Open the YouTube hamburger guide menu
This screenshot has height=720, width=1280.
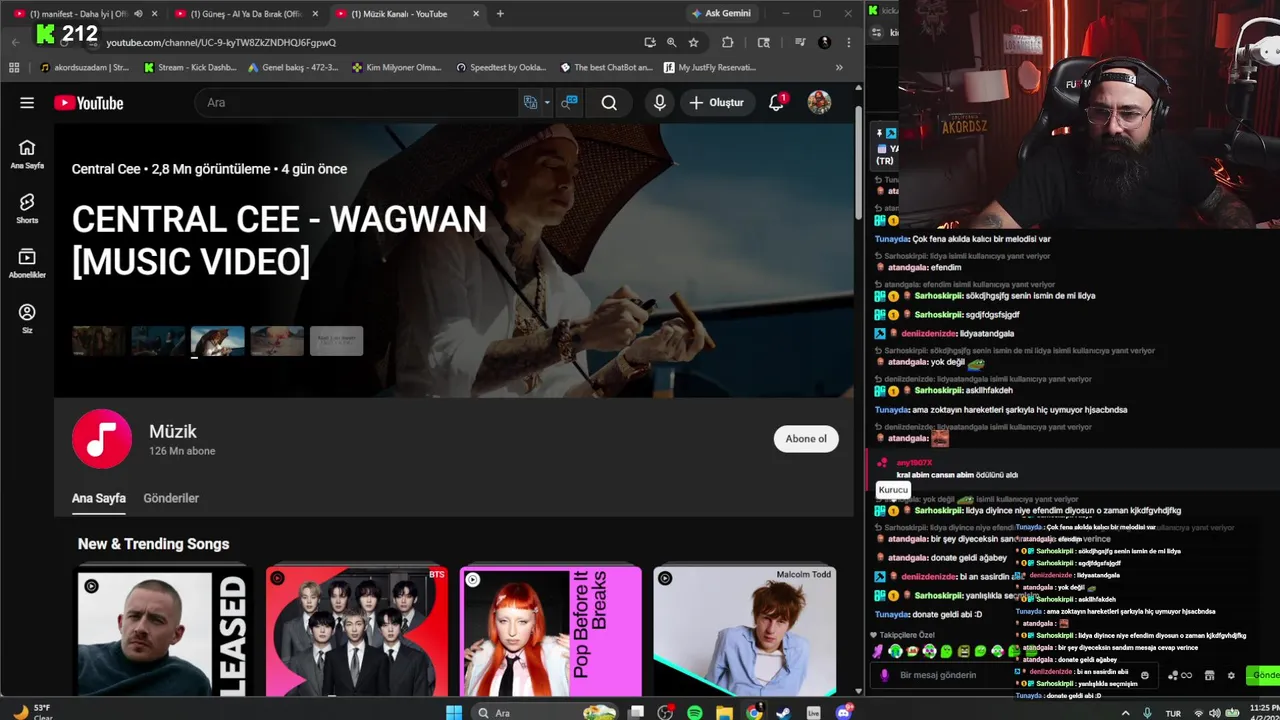tap(27, 103)
